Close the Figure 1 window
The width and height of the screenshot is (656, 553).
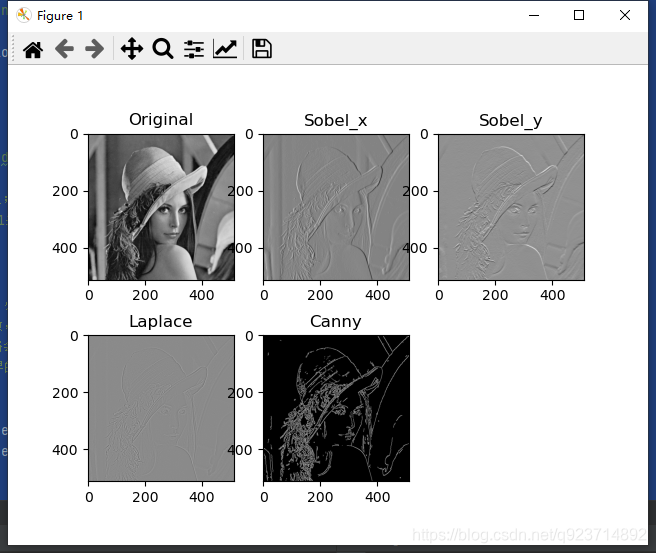625,15
